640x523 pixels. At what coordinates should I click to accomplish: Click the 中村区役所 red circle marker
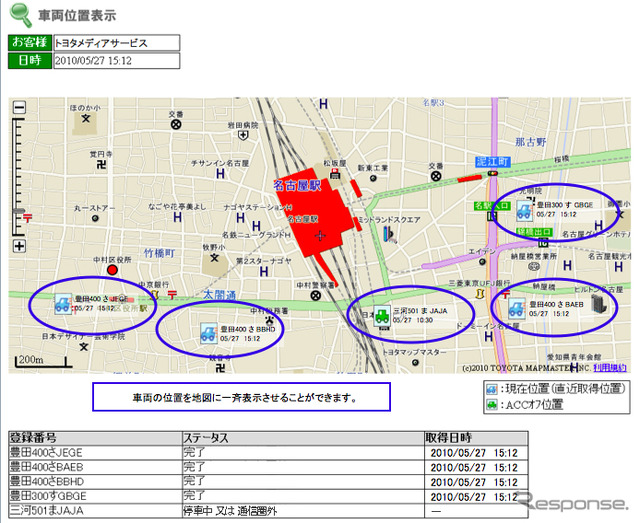coord(112,270)
